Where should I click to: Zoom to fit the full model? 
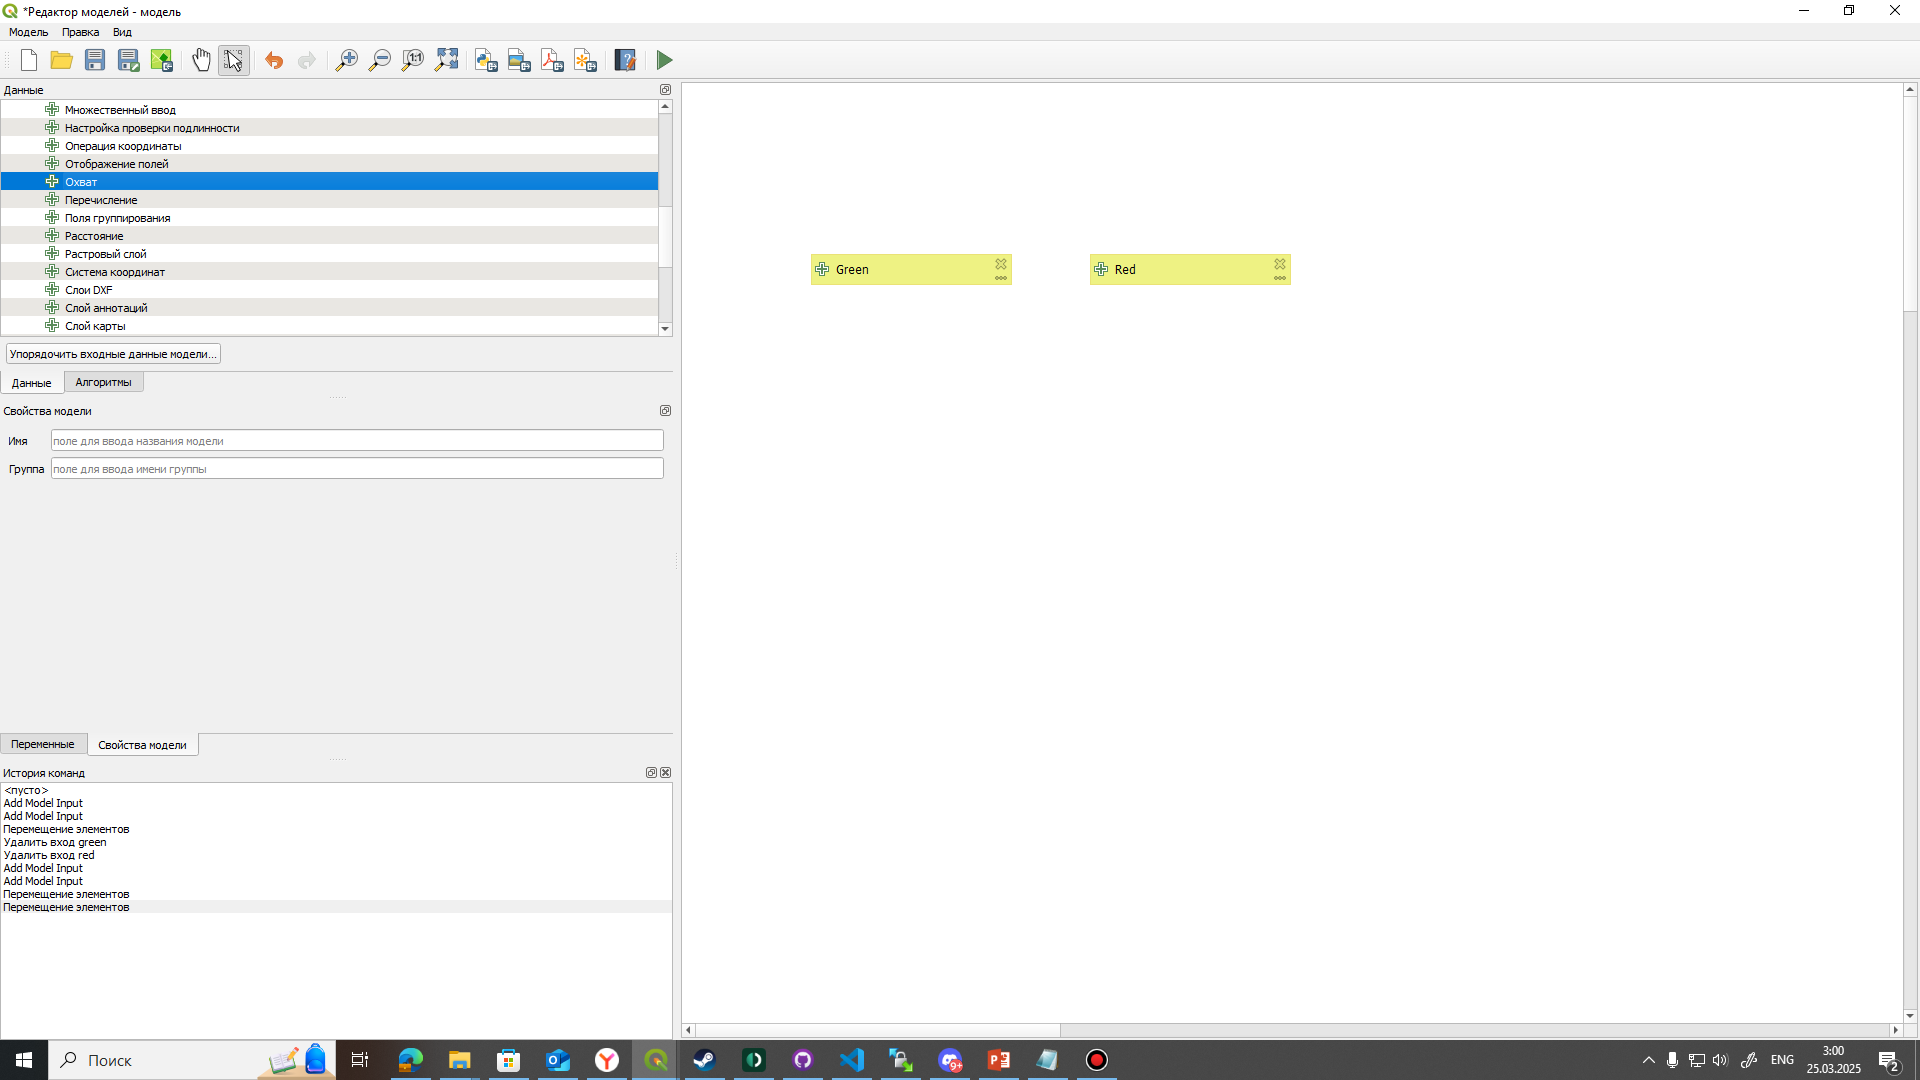pyautogui.click(x=446, y=61)
